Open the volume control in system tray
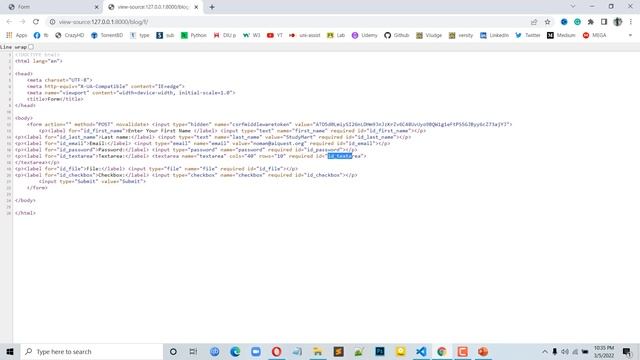 coord(565,351)
